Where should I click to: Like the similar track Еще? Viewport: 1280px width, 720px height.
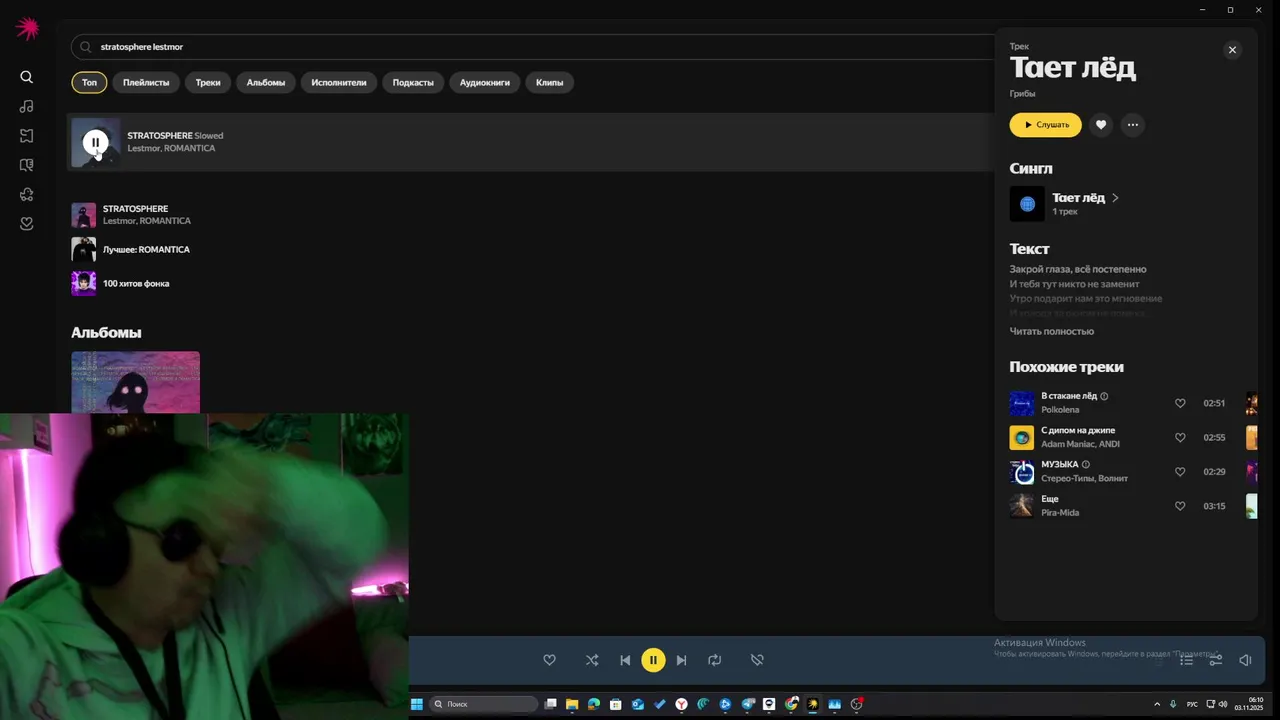point(1180,506)
